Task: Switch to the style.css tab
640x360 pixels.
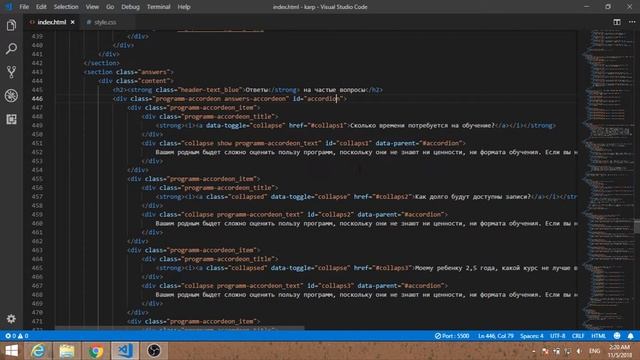Action: click(105, 22)
